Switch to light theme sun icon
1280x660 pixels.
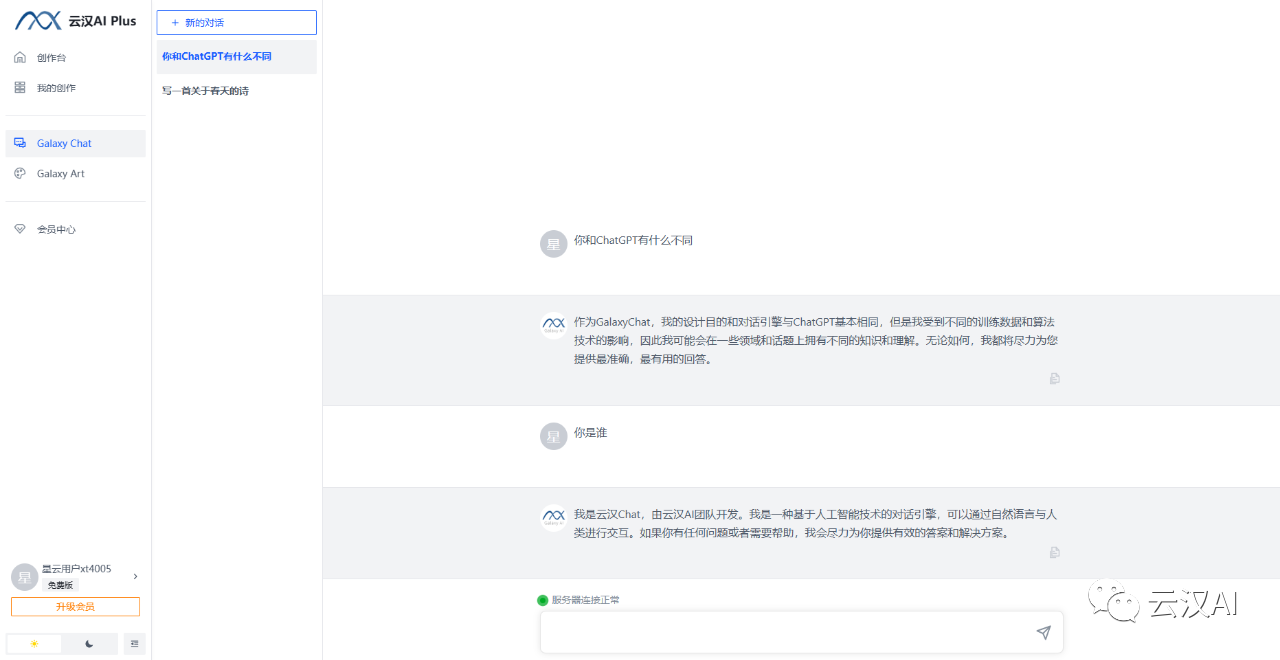click(34, 644)
